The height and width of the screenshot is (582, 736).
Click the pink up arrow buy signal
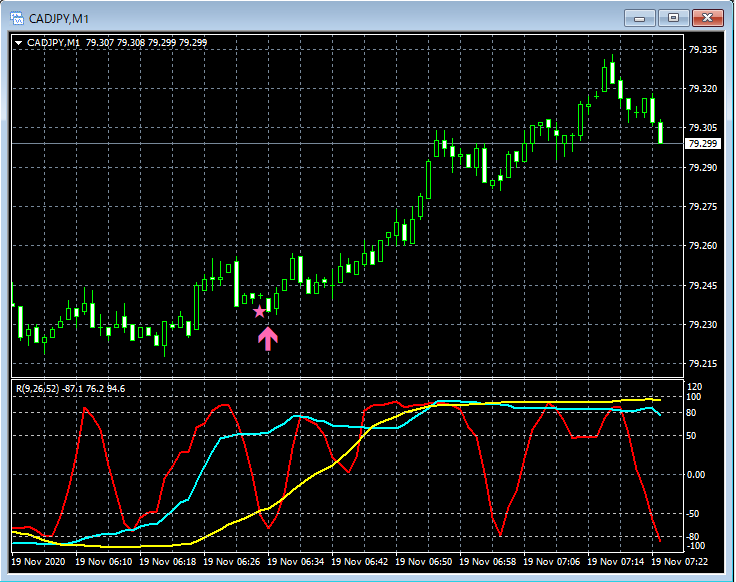[268, 338]
